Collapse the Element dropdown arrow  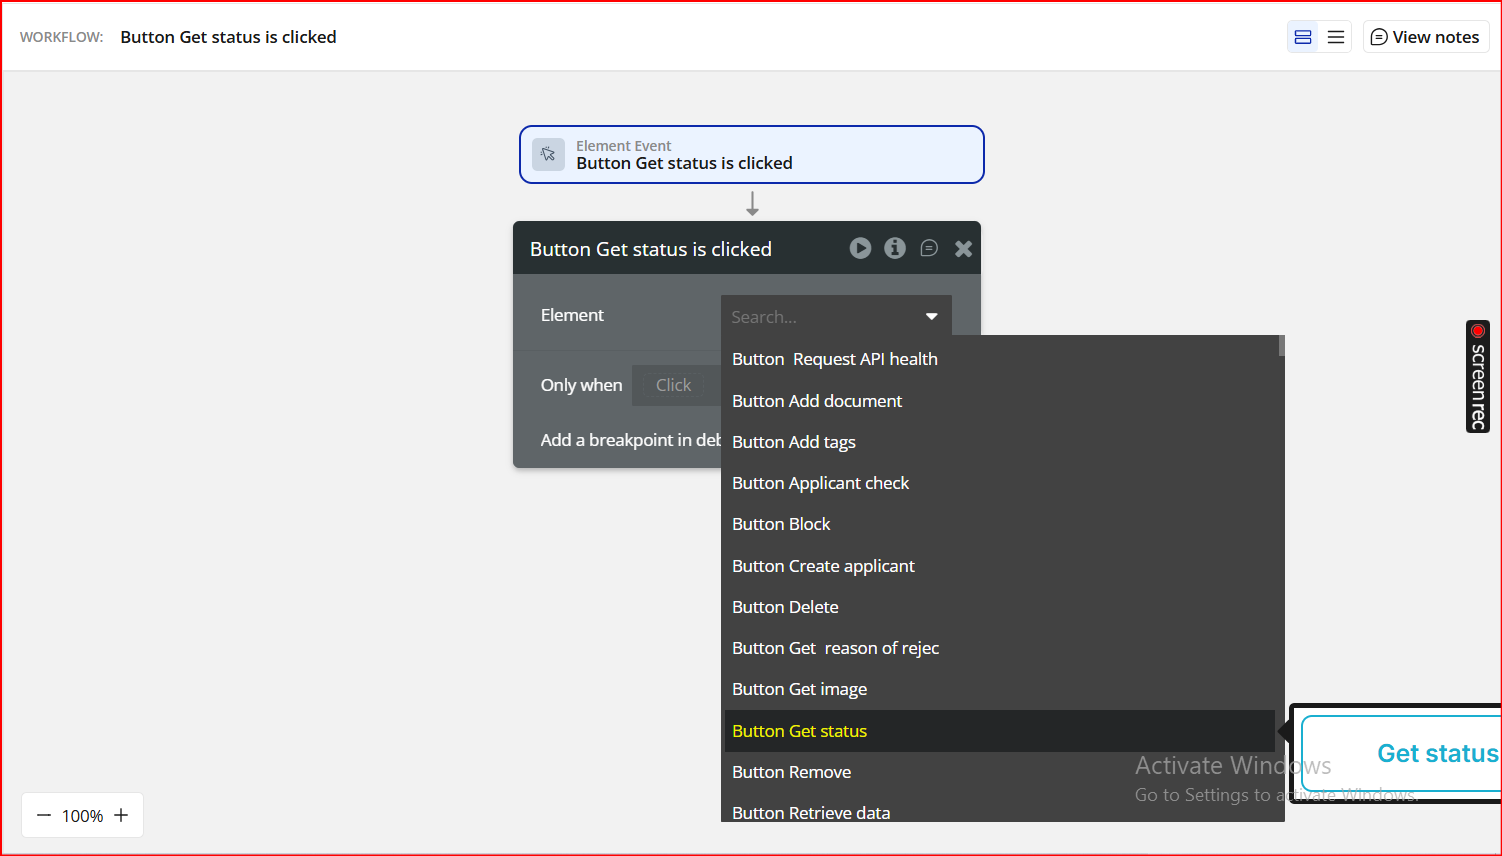coord(931,317)
